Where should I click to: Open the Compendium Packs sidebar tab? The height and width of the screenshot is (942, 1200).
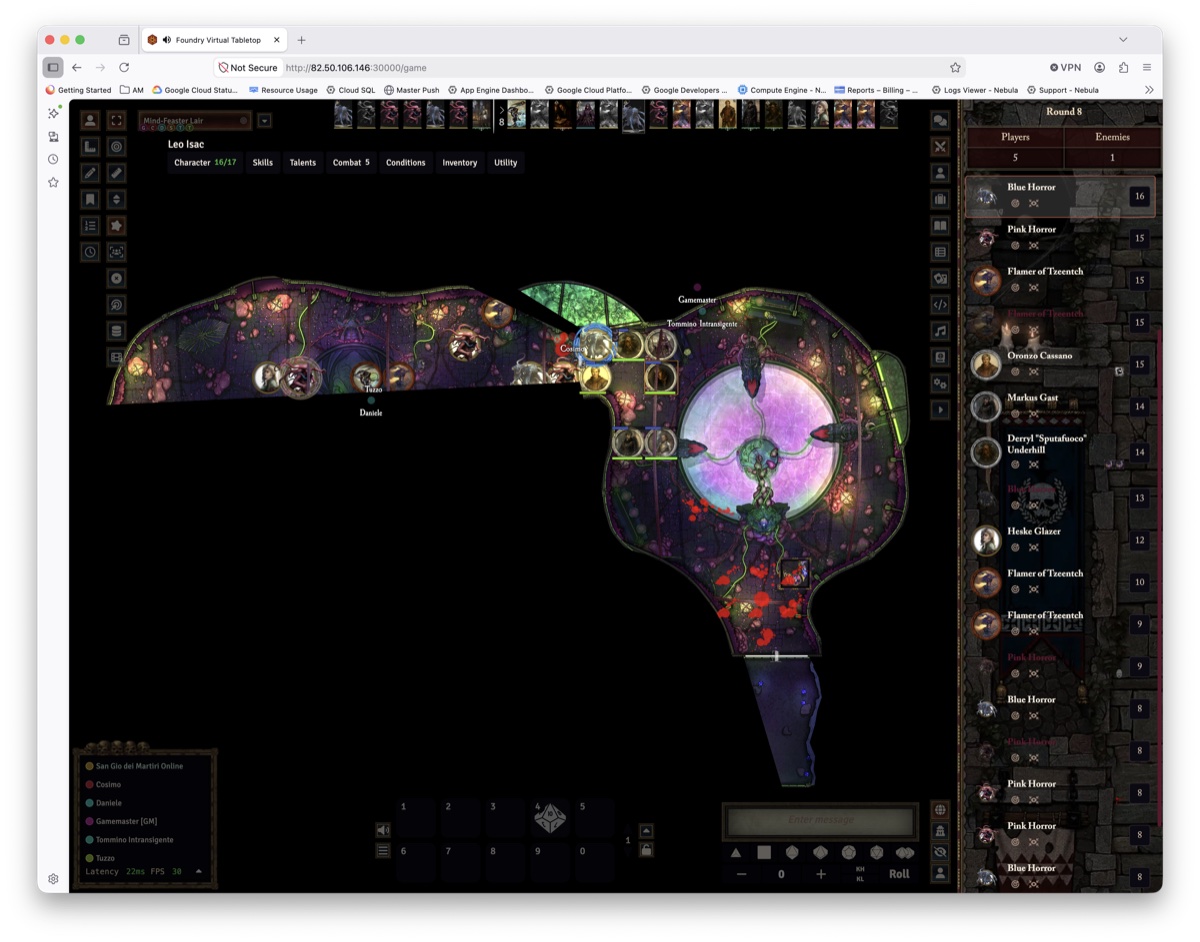click(940, 357)
